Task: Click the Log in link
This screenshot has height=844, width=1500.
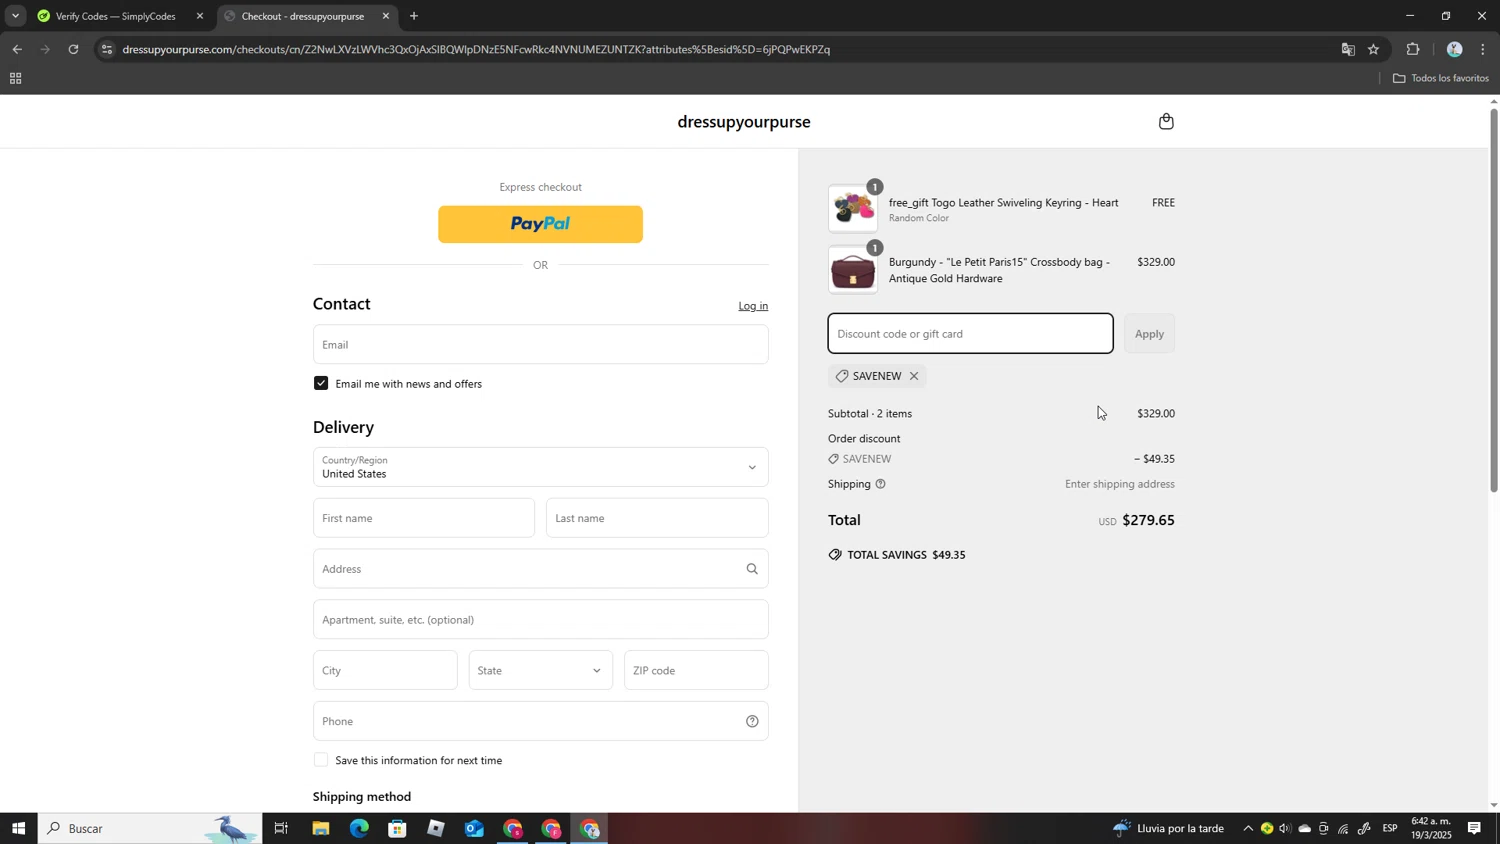Action: click(753, 306)
